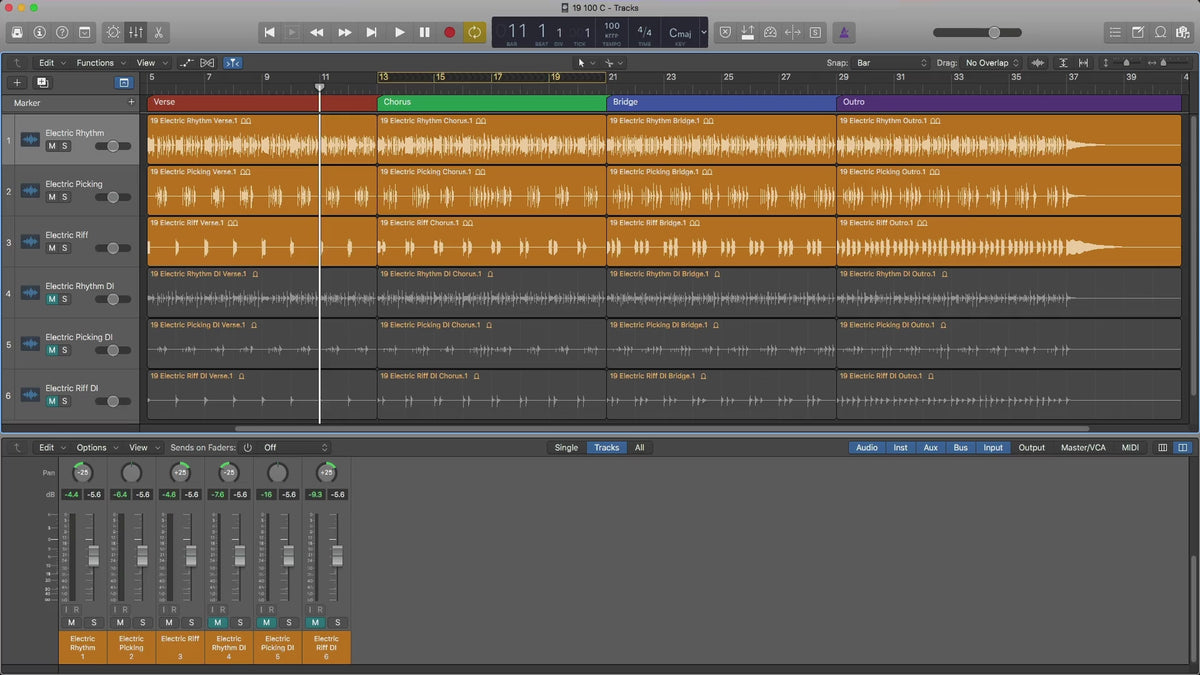Open the Snap dropdown set to Bar
The height and width of the screenshot is (675, 1200).
tap(889, 63)
